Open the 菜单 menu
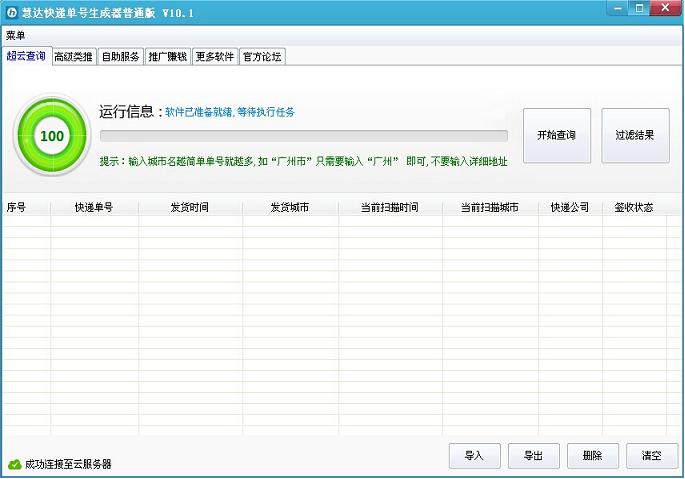 tap(16, 35)
